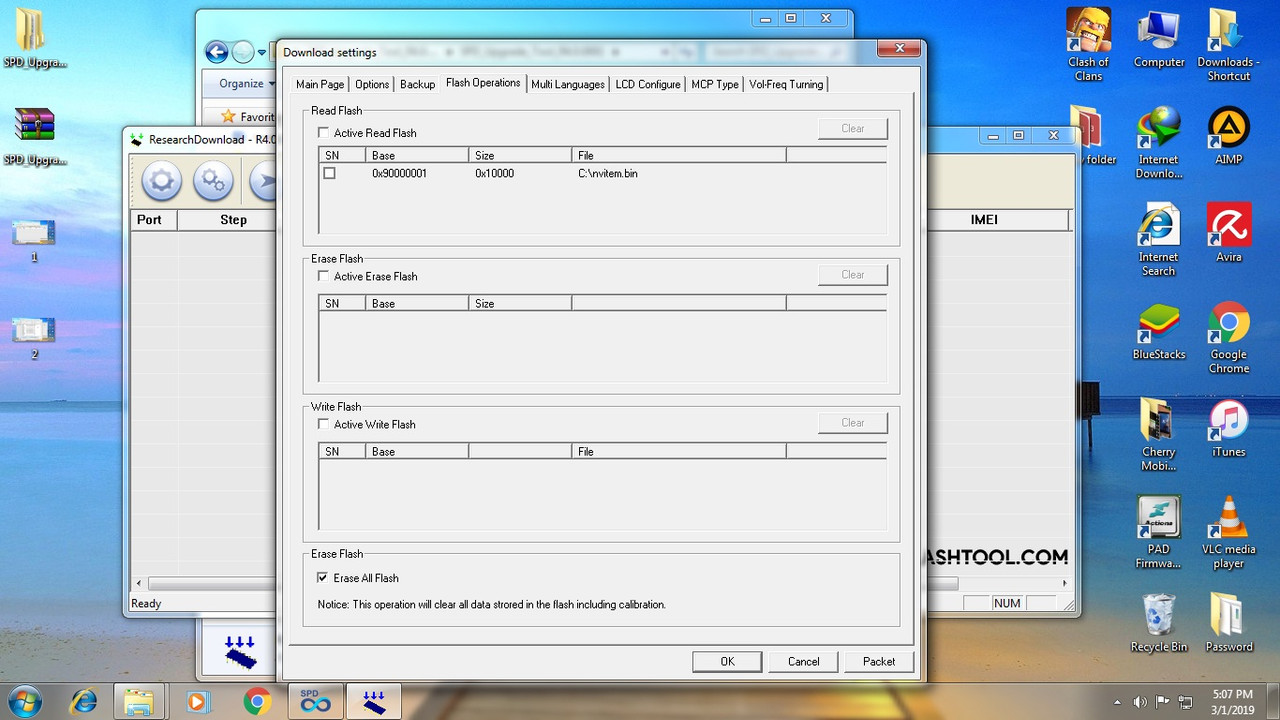Switch to Main Page tab

tap(320, 84)
